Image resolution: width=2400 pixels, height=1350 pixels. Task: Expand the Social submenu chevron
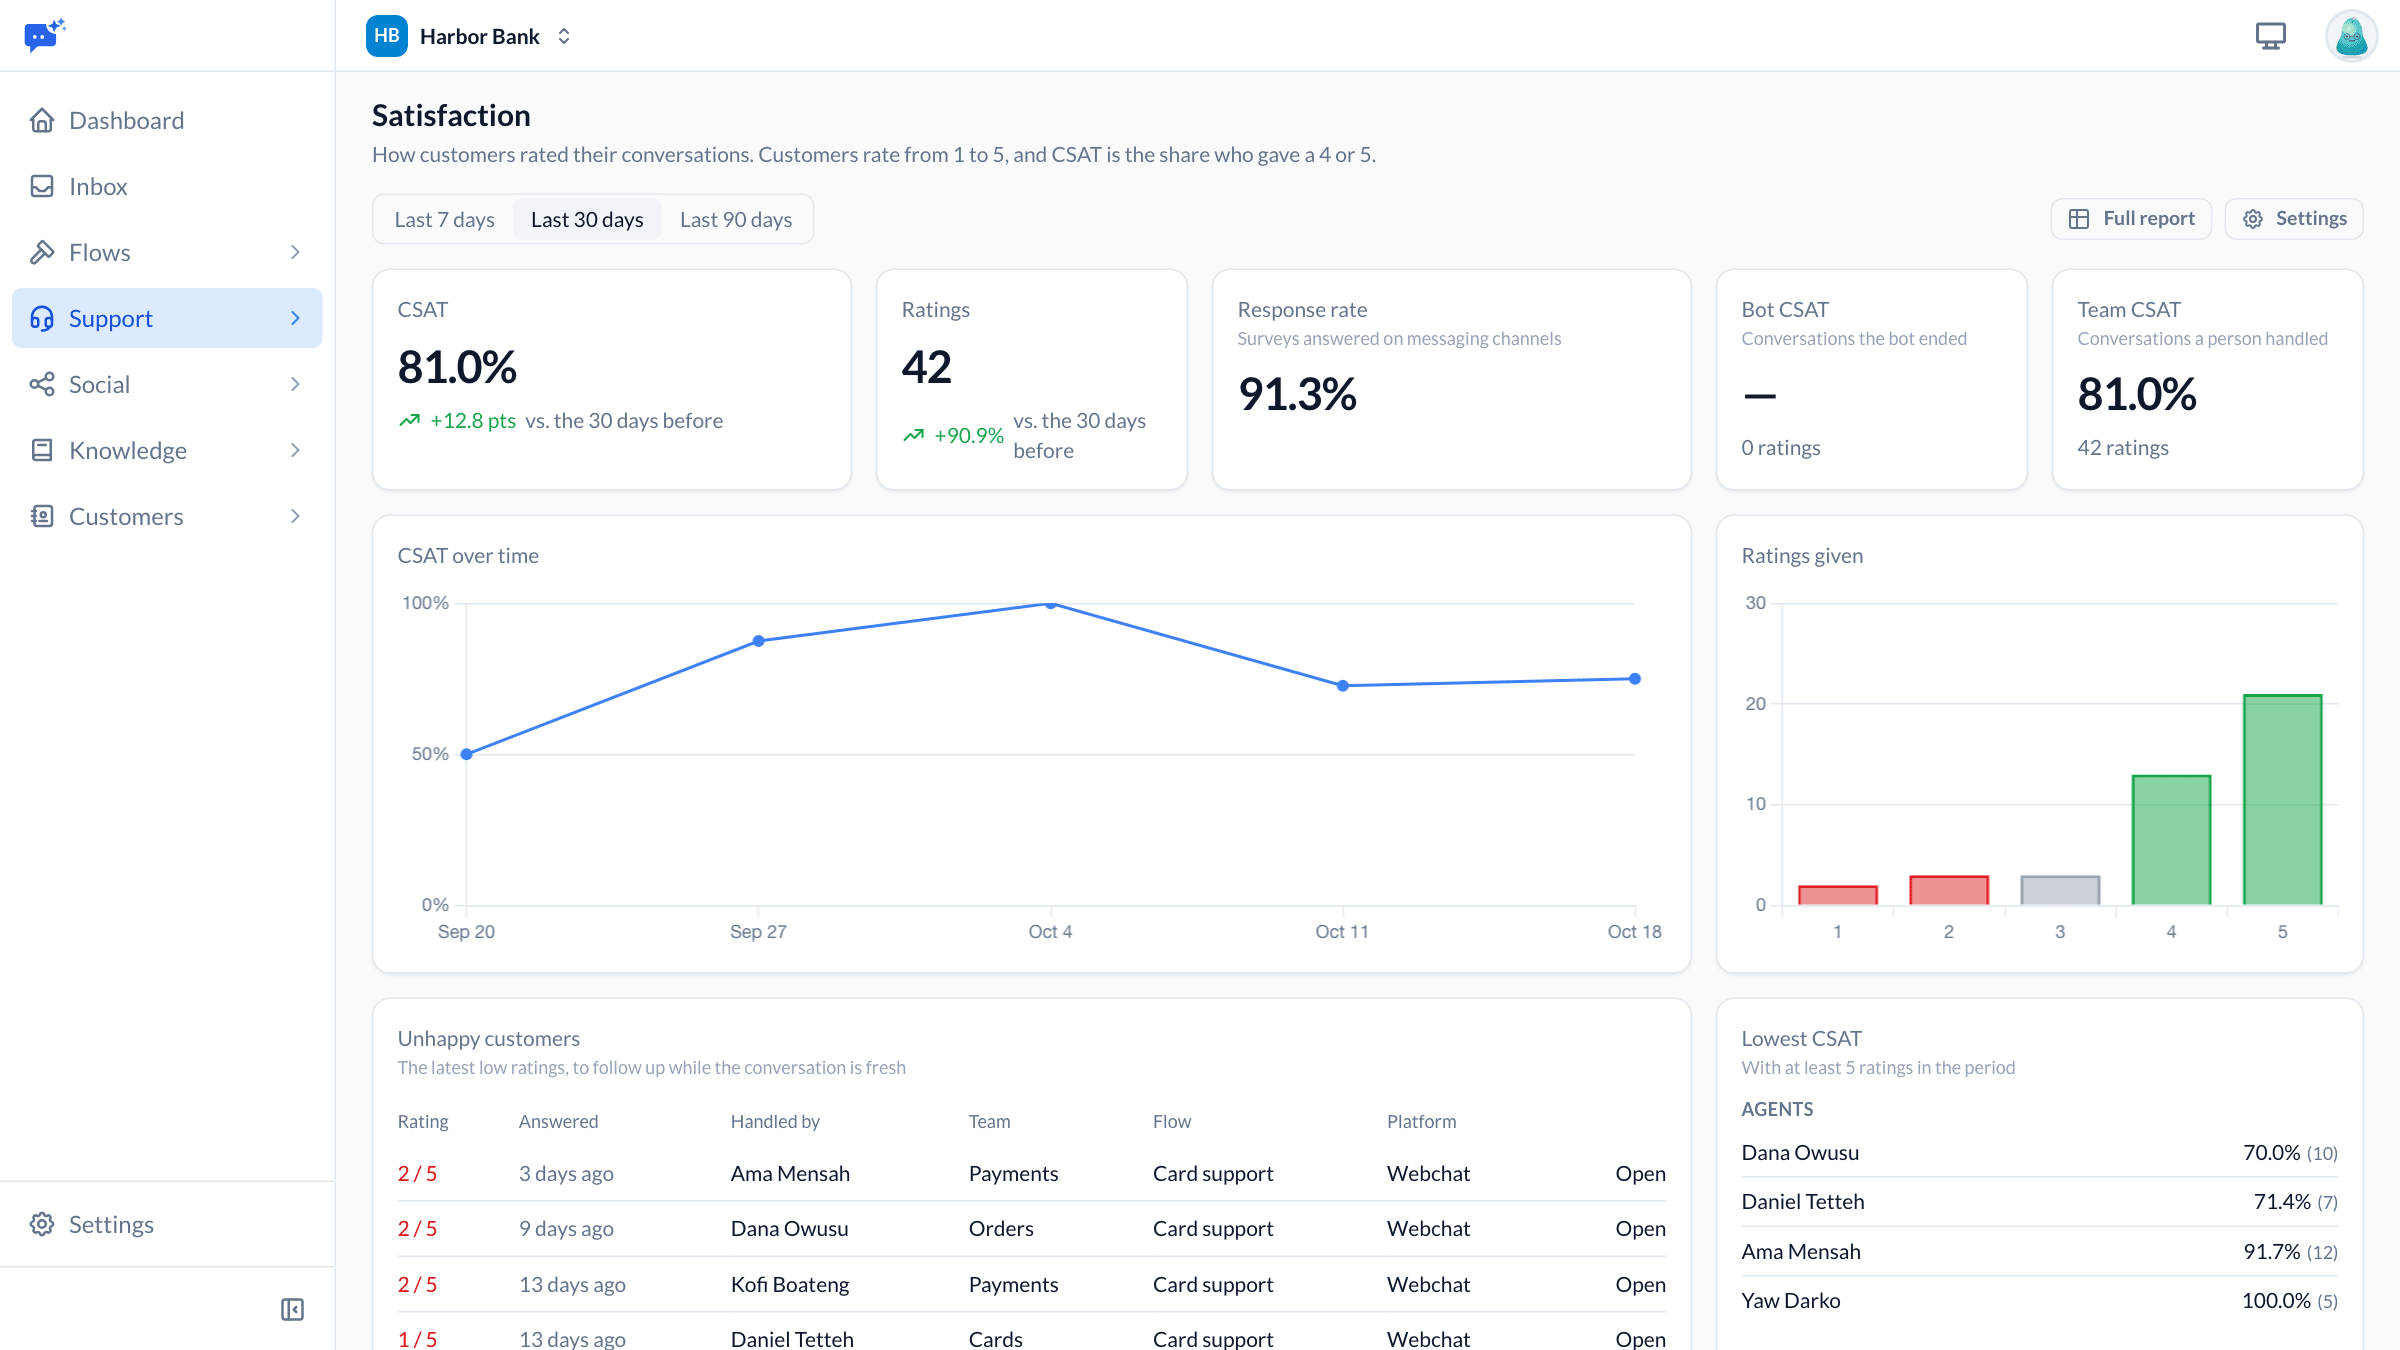point(295,385)
